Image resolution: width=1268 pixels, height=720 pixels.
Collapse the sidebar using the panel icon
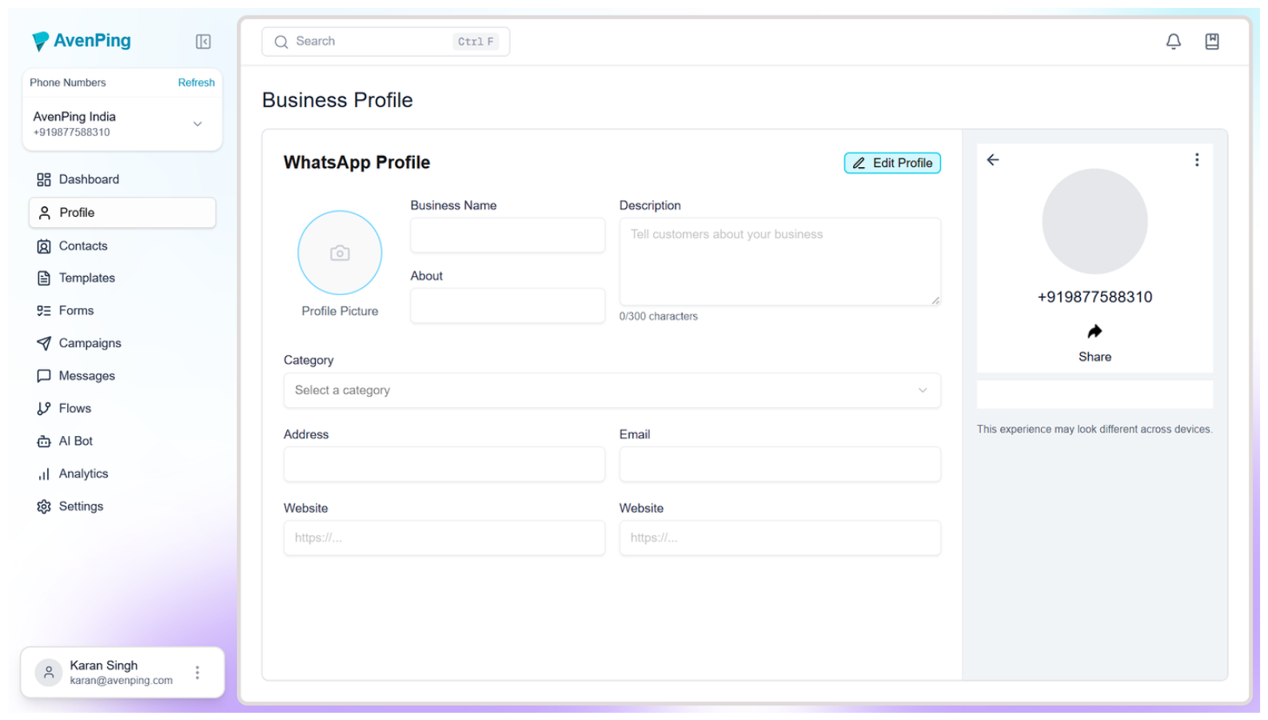[203, 42]
